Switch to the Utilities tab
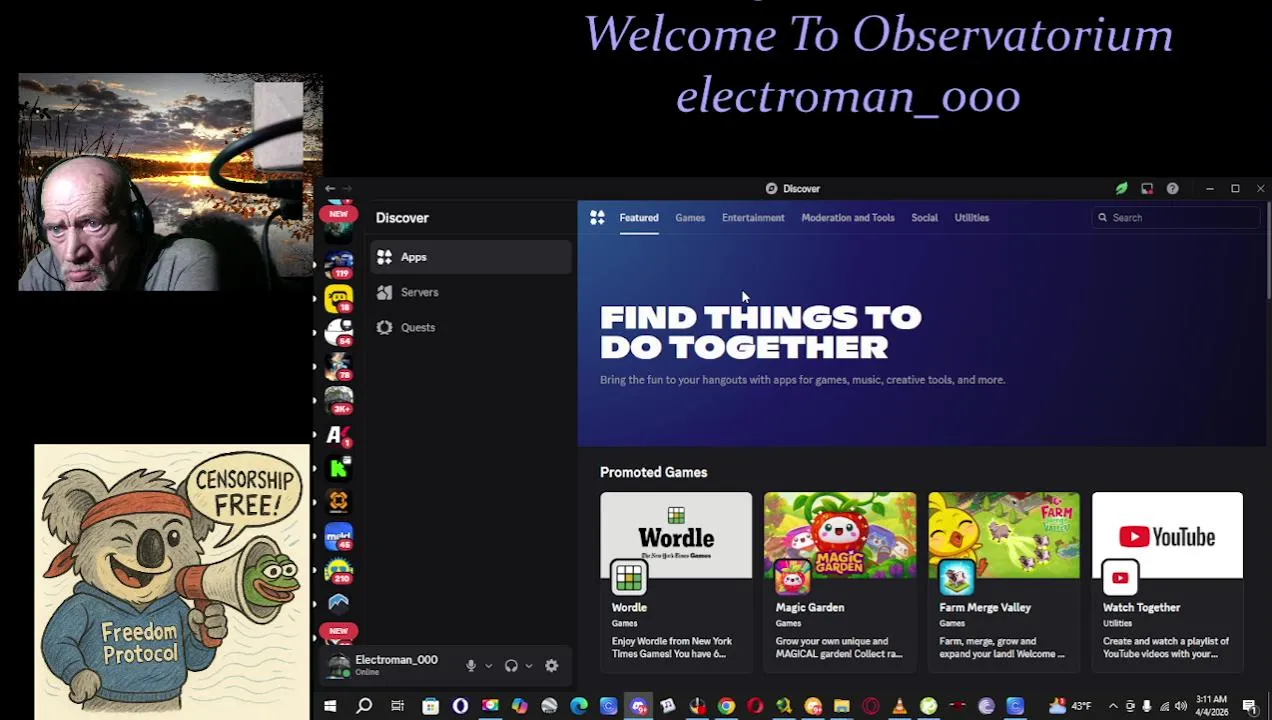 point(971,217)
